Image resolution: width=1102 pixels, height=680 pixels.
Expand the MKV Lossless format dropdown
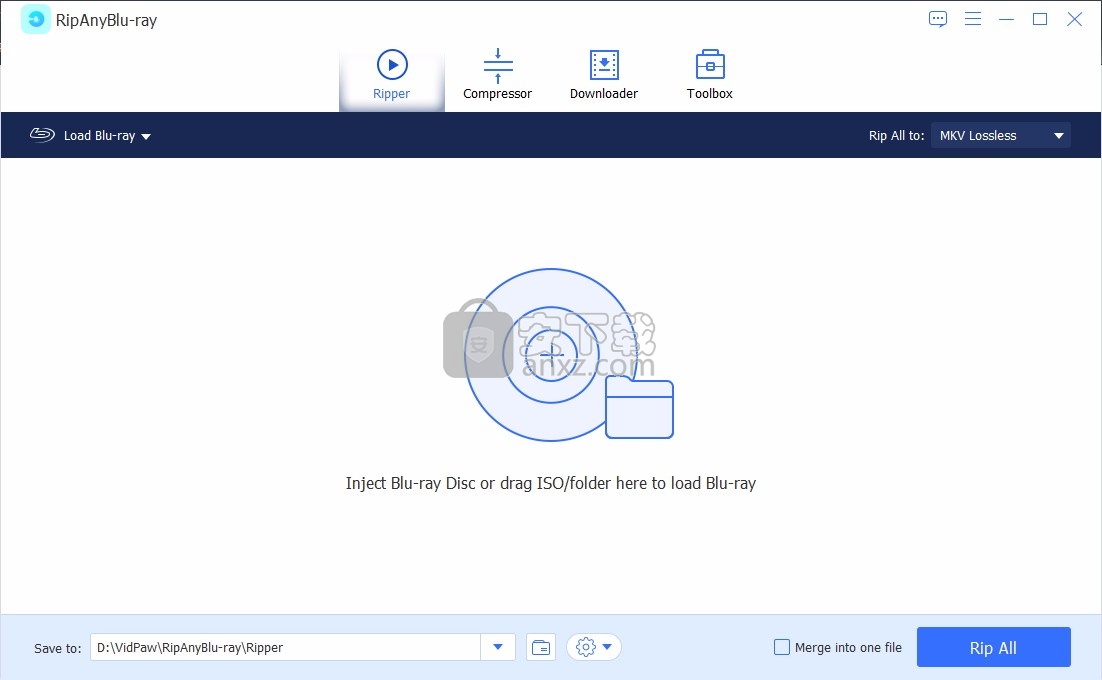1001,136
